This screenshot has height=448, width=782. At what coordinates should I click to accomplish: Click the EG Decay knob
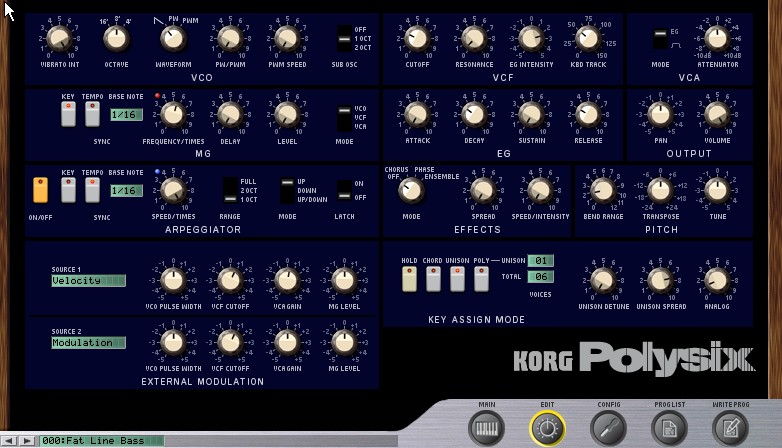pos(474,114)
